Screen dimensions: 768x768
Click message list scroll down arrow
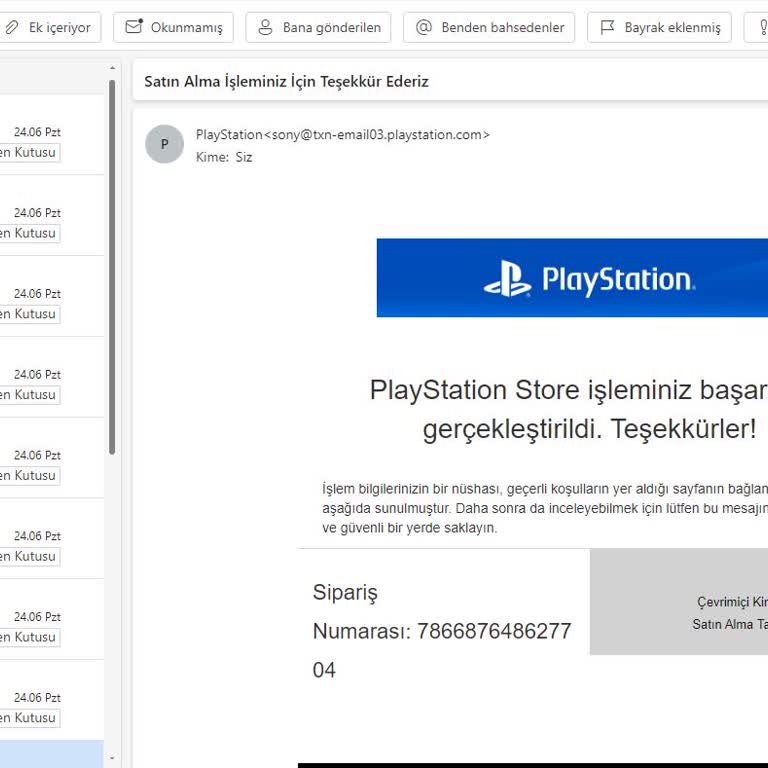113,758
